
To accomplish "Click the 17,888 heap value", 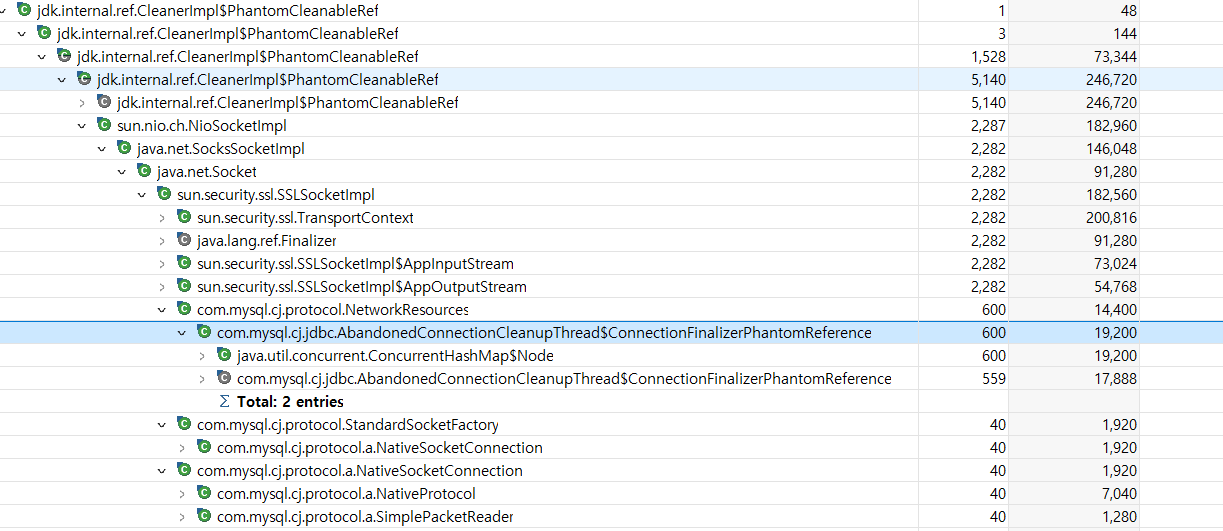I will [x=1115, y=378].
